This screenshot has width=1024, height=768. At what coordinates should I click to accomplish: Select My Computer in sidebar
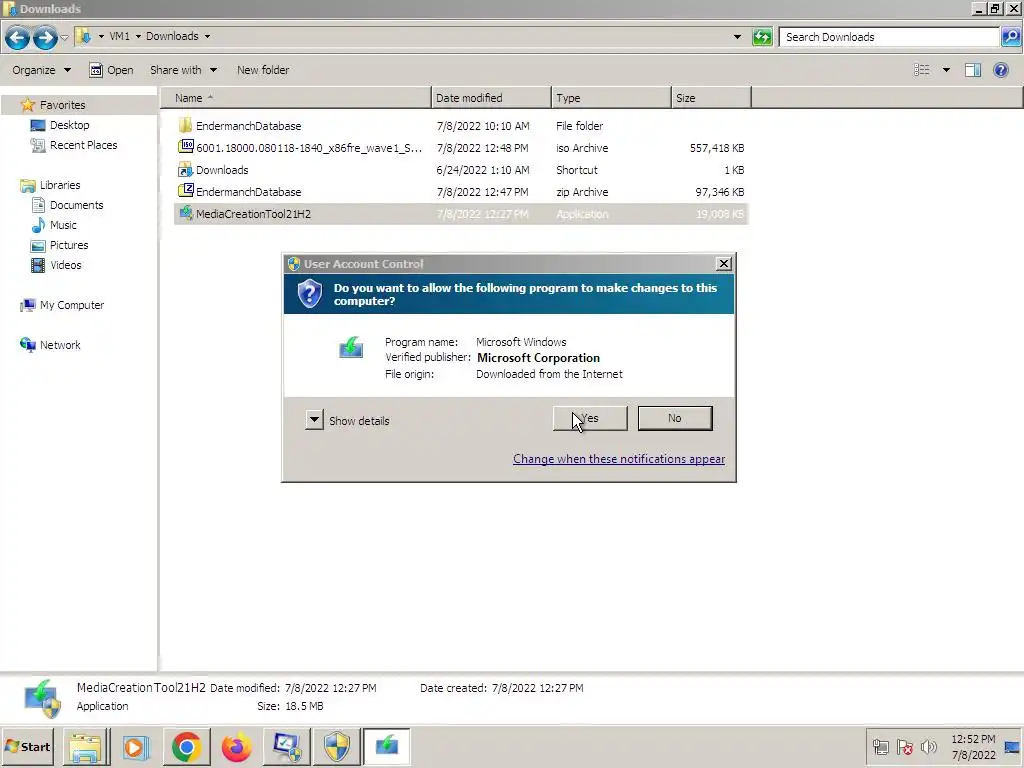point(71,306)
